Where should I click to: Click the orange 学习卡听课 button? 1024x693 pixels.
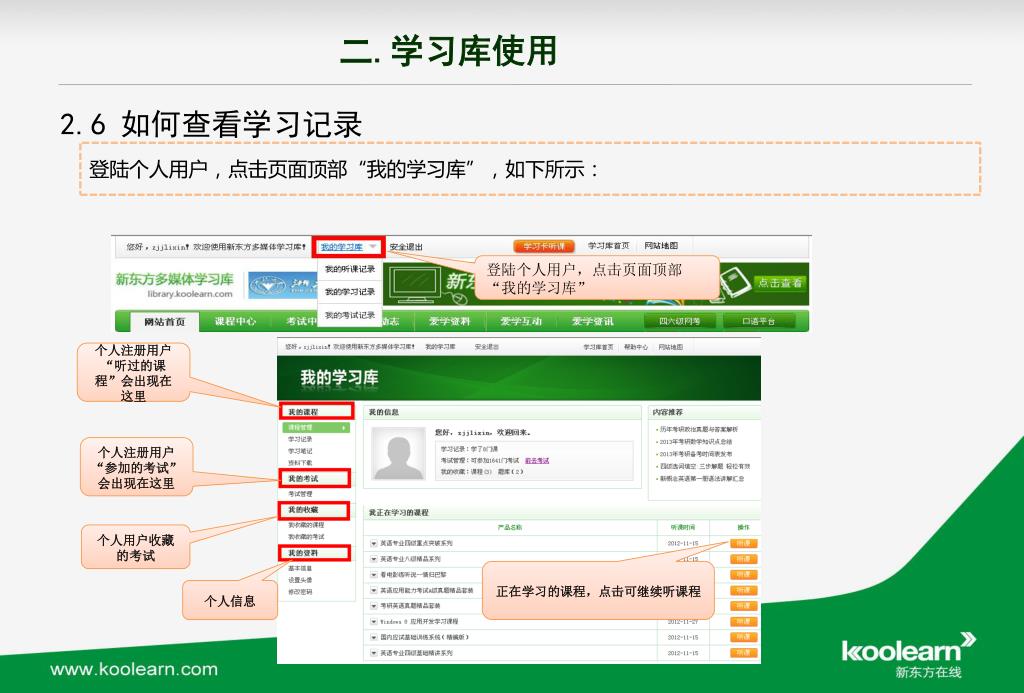[543, 246]
